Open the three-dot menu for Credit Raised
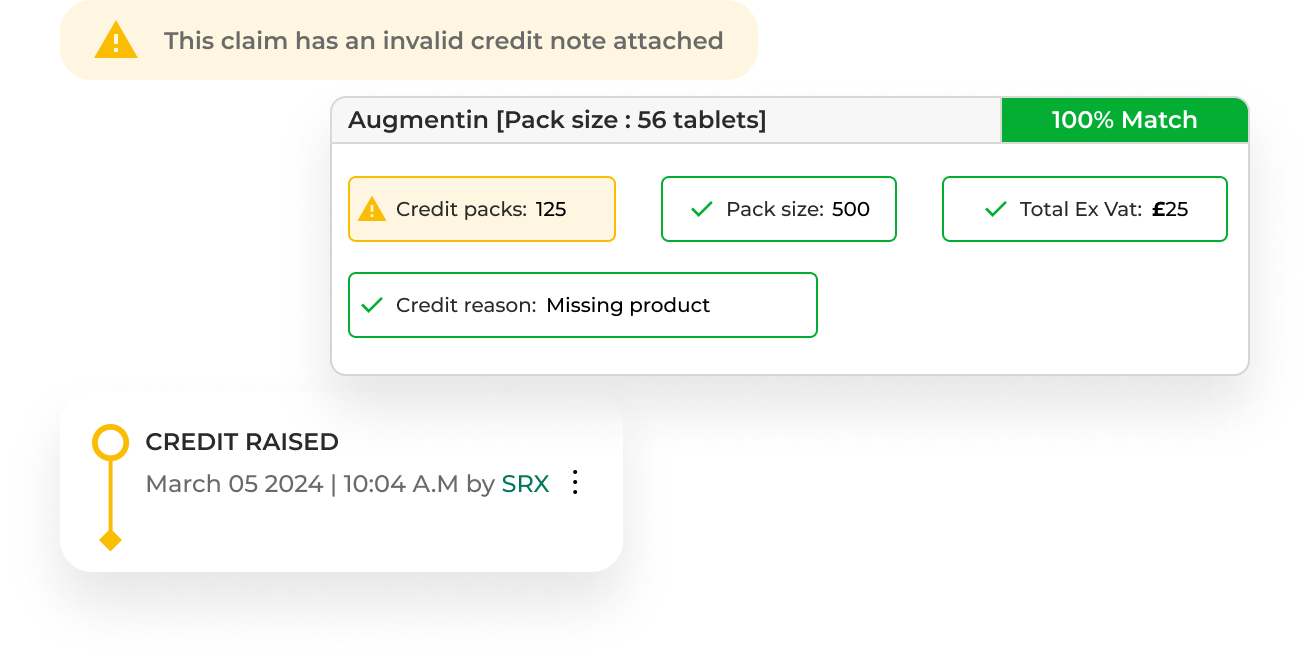The height and width of the screenshot is (664, 1310). (575, 483)
